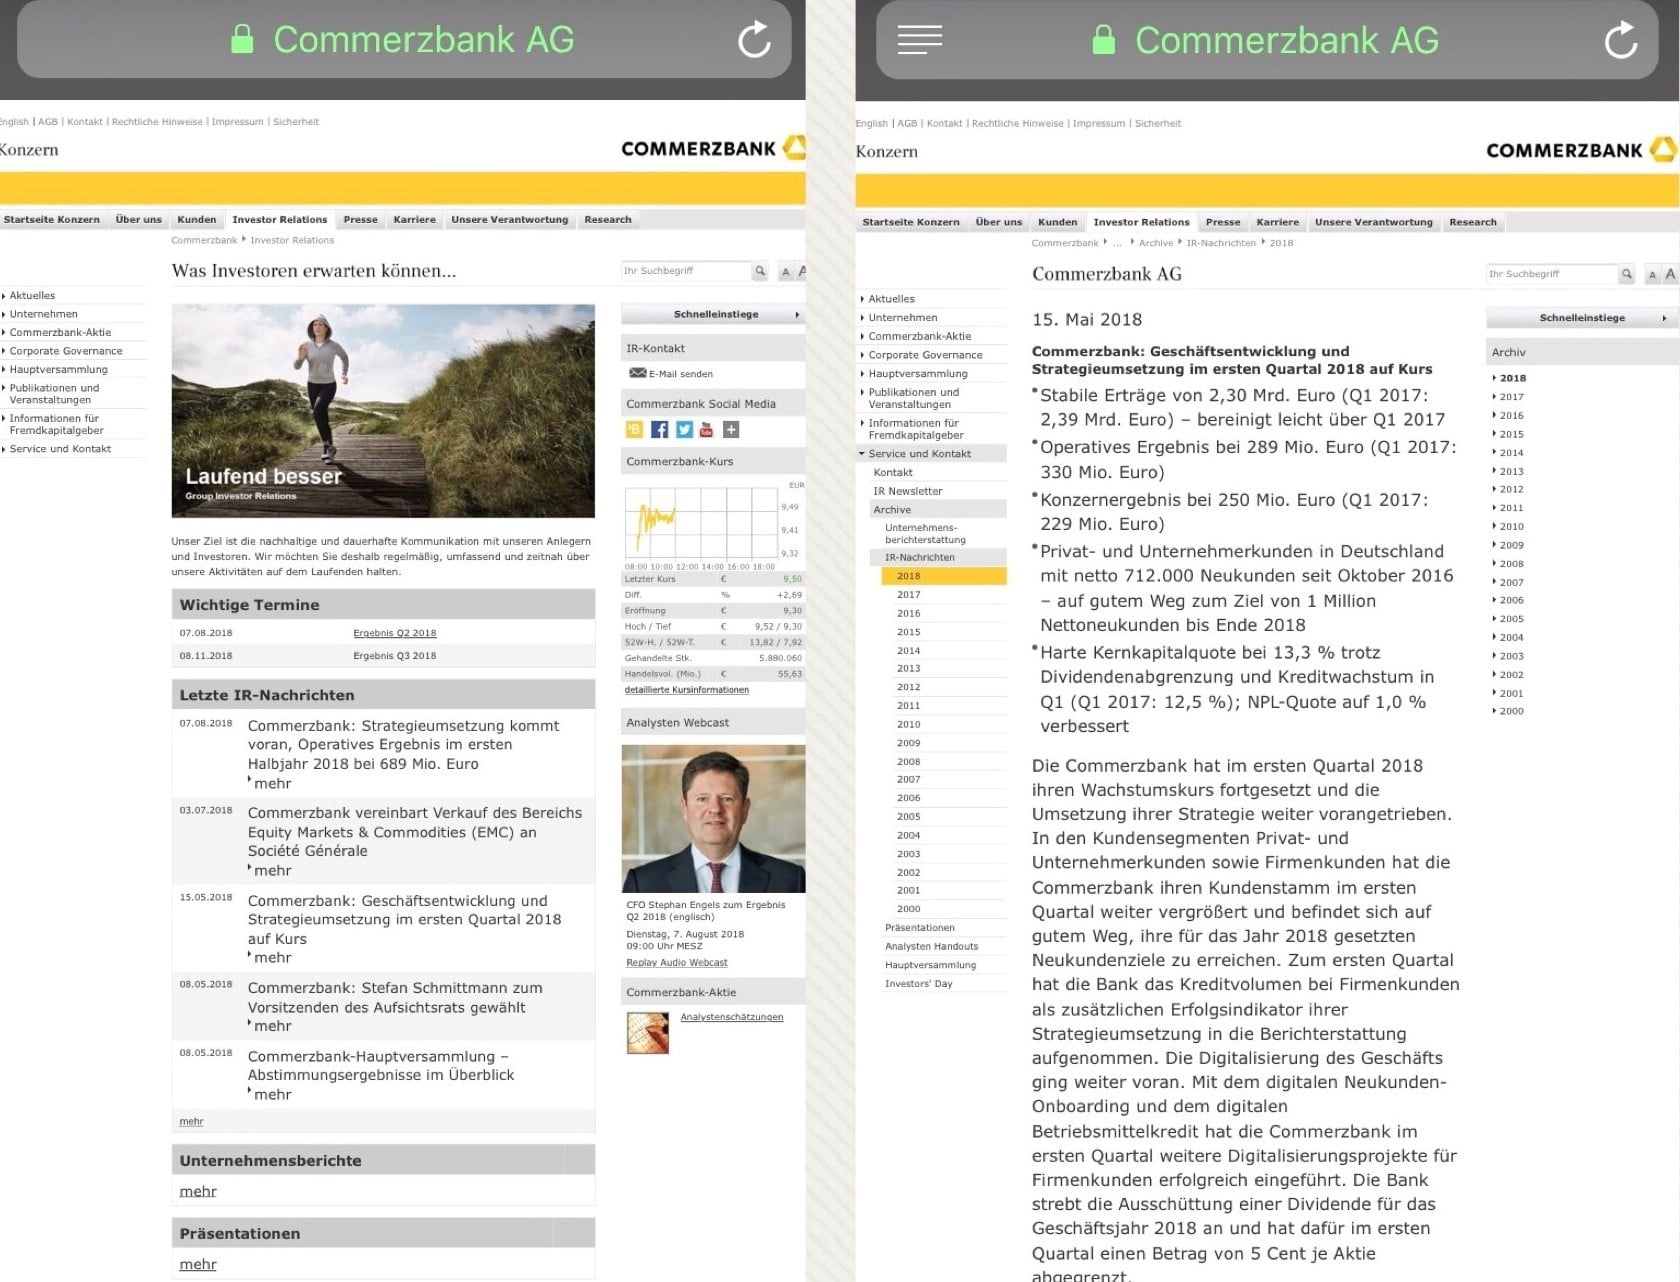Open detaillierte Kursinformationen link
This screenshot has height=1282, width=1680.
tap(686, 690)
